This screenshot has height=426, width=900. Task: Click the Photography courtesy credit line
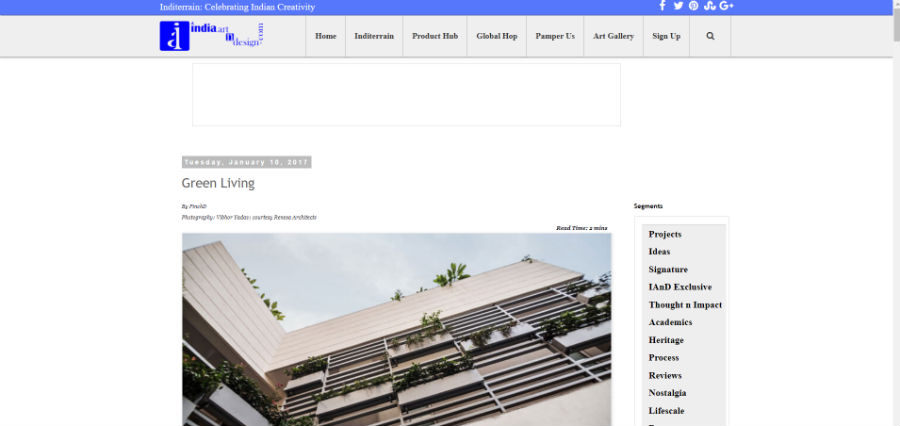[249, 218]
